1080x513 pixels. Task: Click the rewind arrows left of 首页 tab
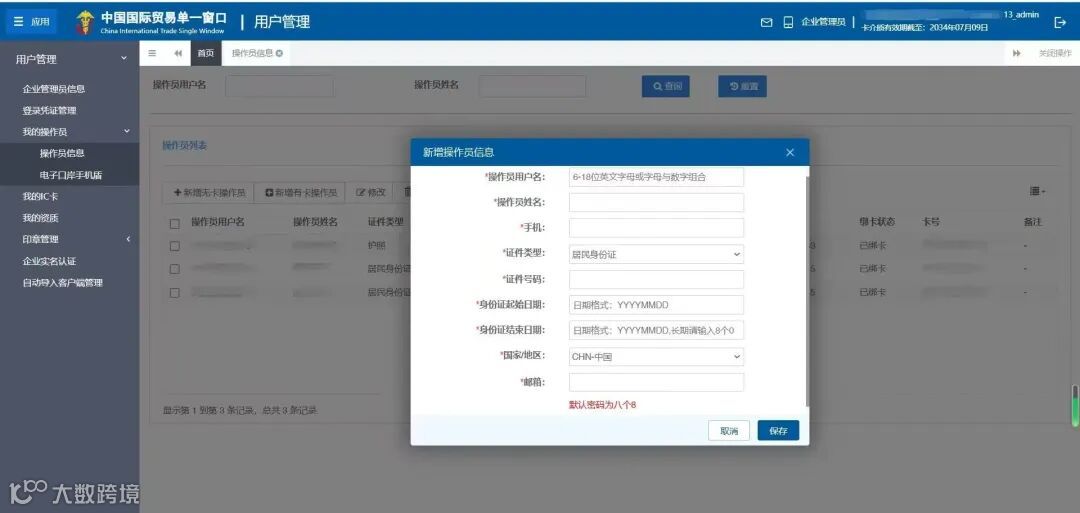pos(178,53)
